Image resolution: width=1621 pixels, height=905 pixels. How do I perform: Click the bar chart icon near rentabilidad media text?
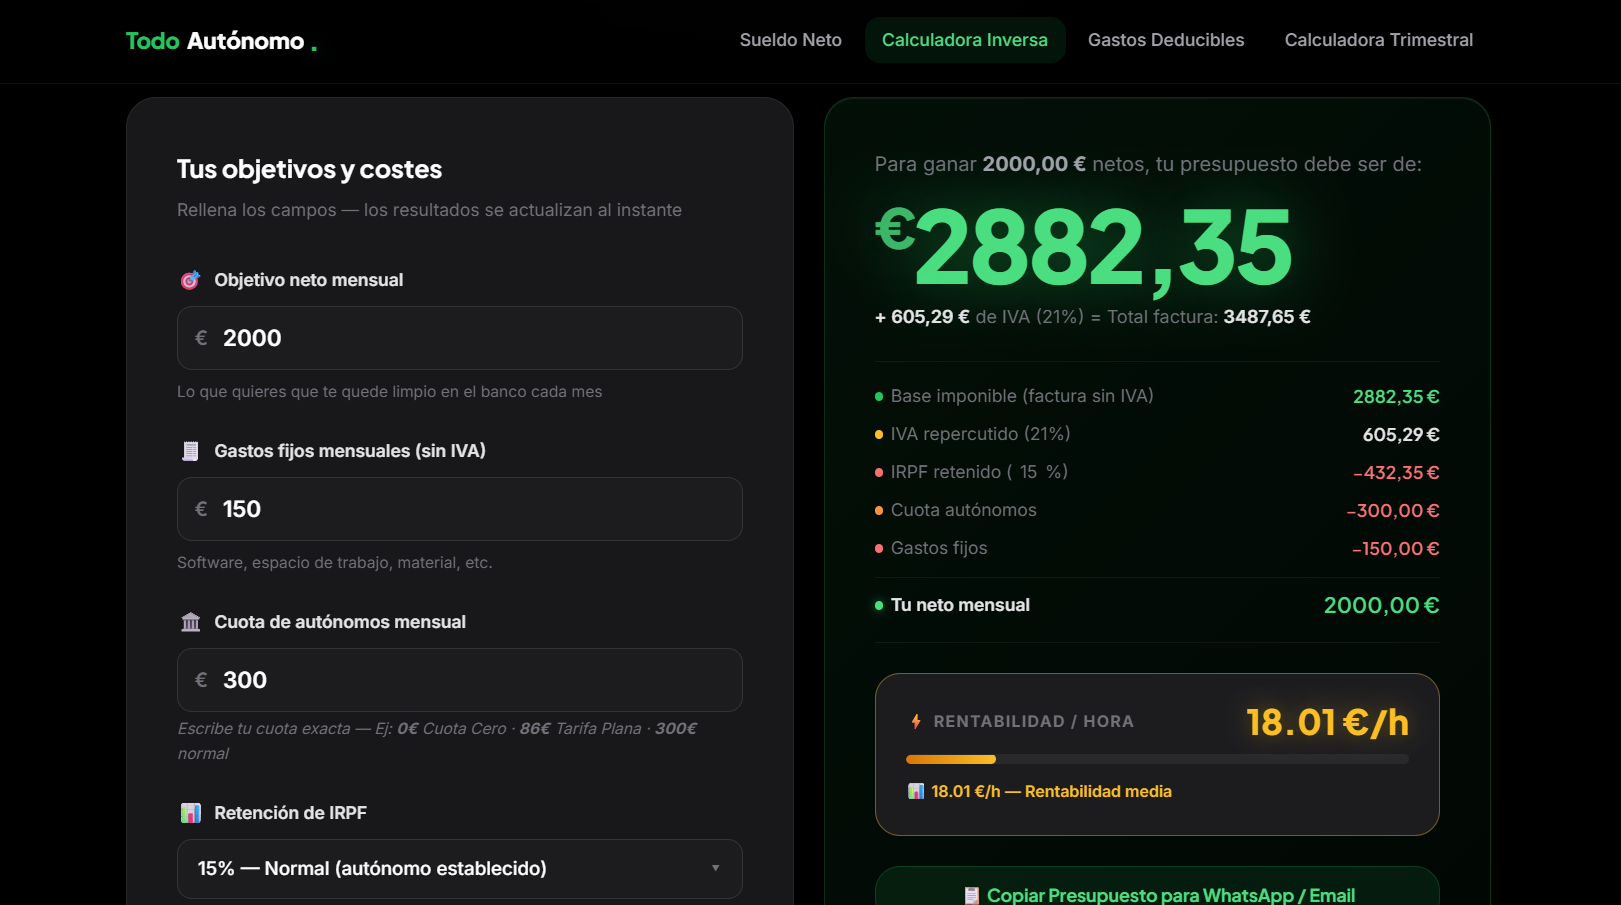tap(915, 791)
